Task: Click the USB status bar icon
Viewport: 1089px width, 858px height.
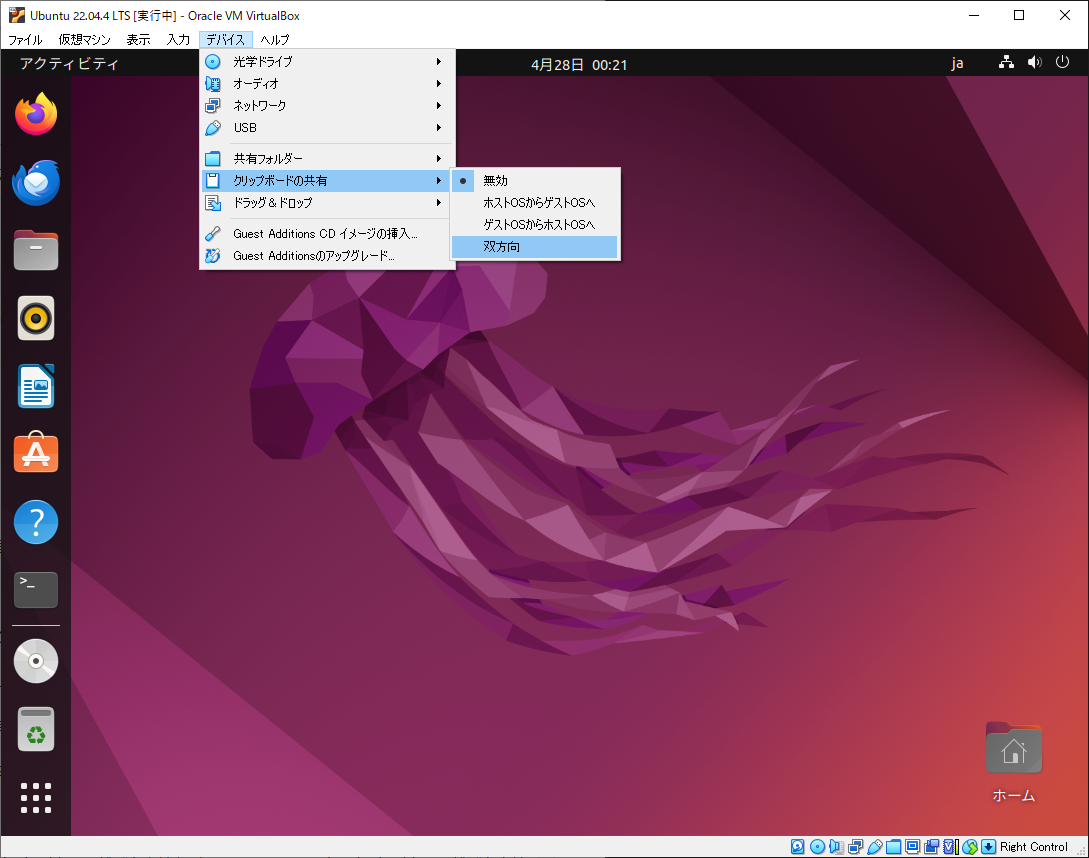Action: coord(875,846)
